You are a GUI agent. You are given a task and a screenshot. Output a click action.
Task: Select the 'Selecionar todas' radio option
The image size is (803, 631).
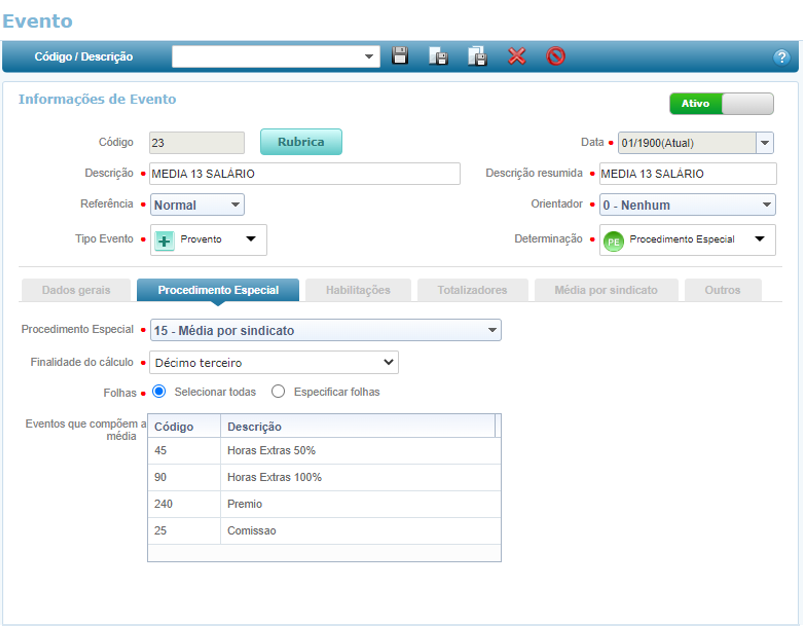pyautogui.click(x=159, y=392)
